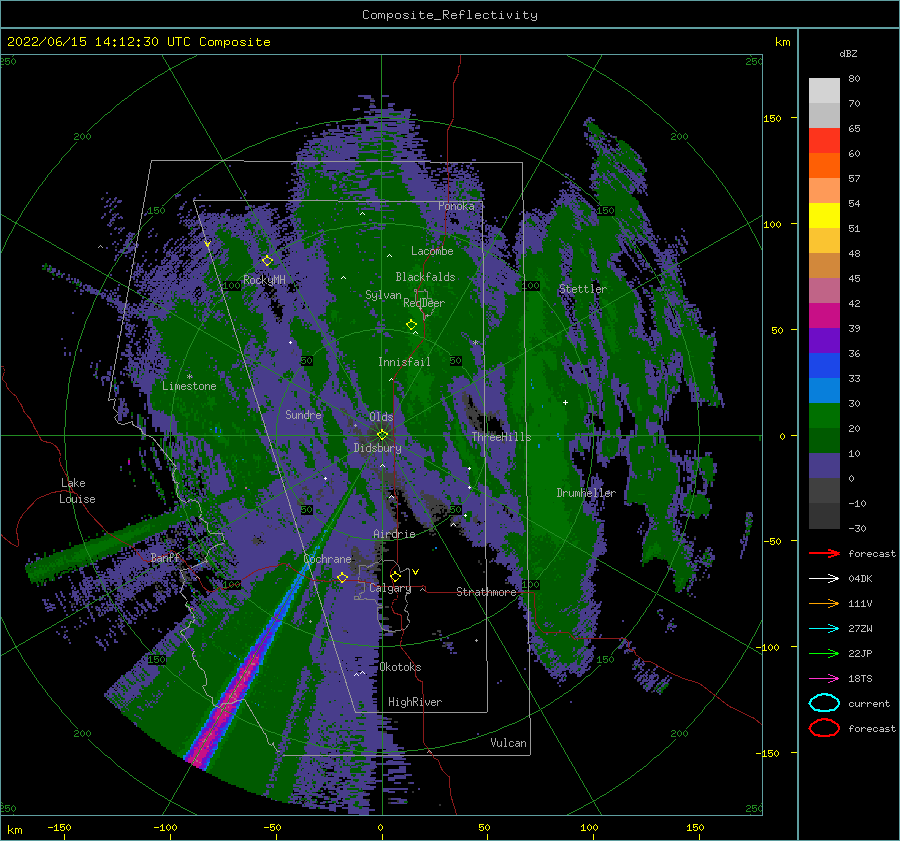
Task: Click the yellow diamond marker above Calgary
Action: [395, 576]
